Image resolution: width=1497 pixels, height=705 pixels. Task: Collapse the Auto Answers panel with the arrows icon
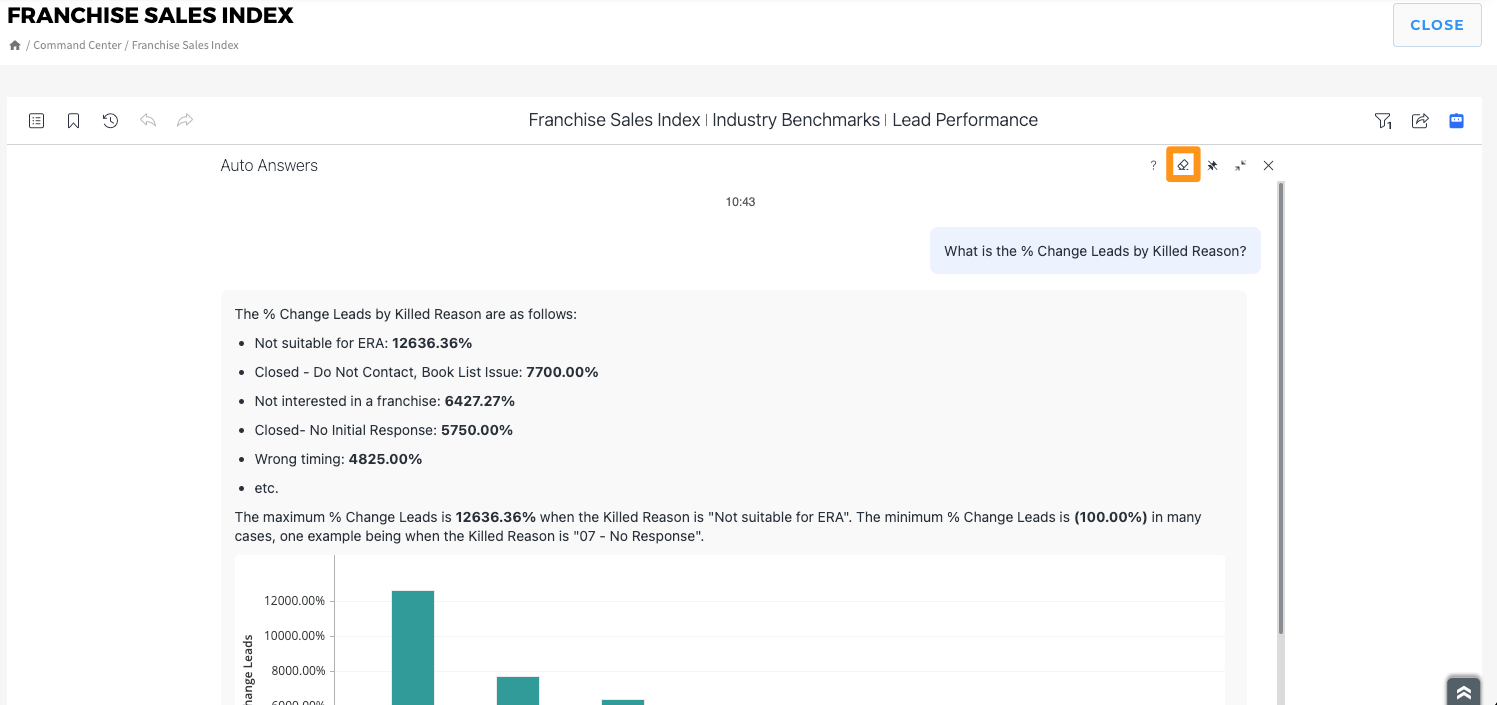[x=1240, y=166]
